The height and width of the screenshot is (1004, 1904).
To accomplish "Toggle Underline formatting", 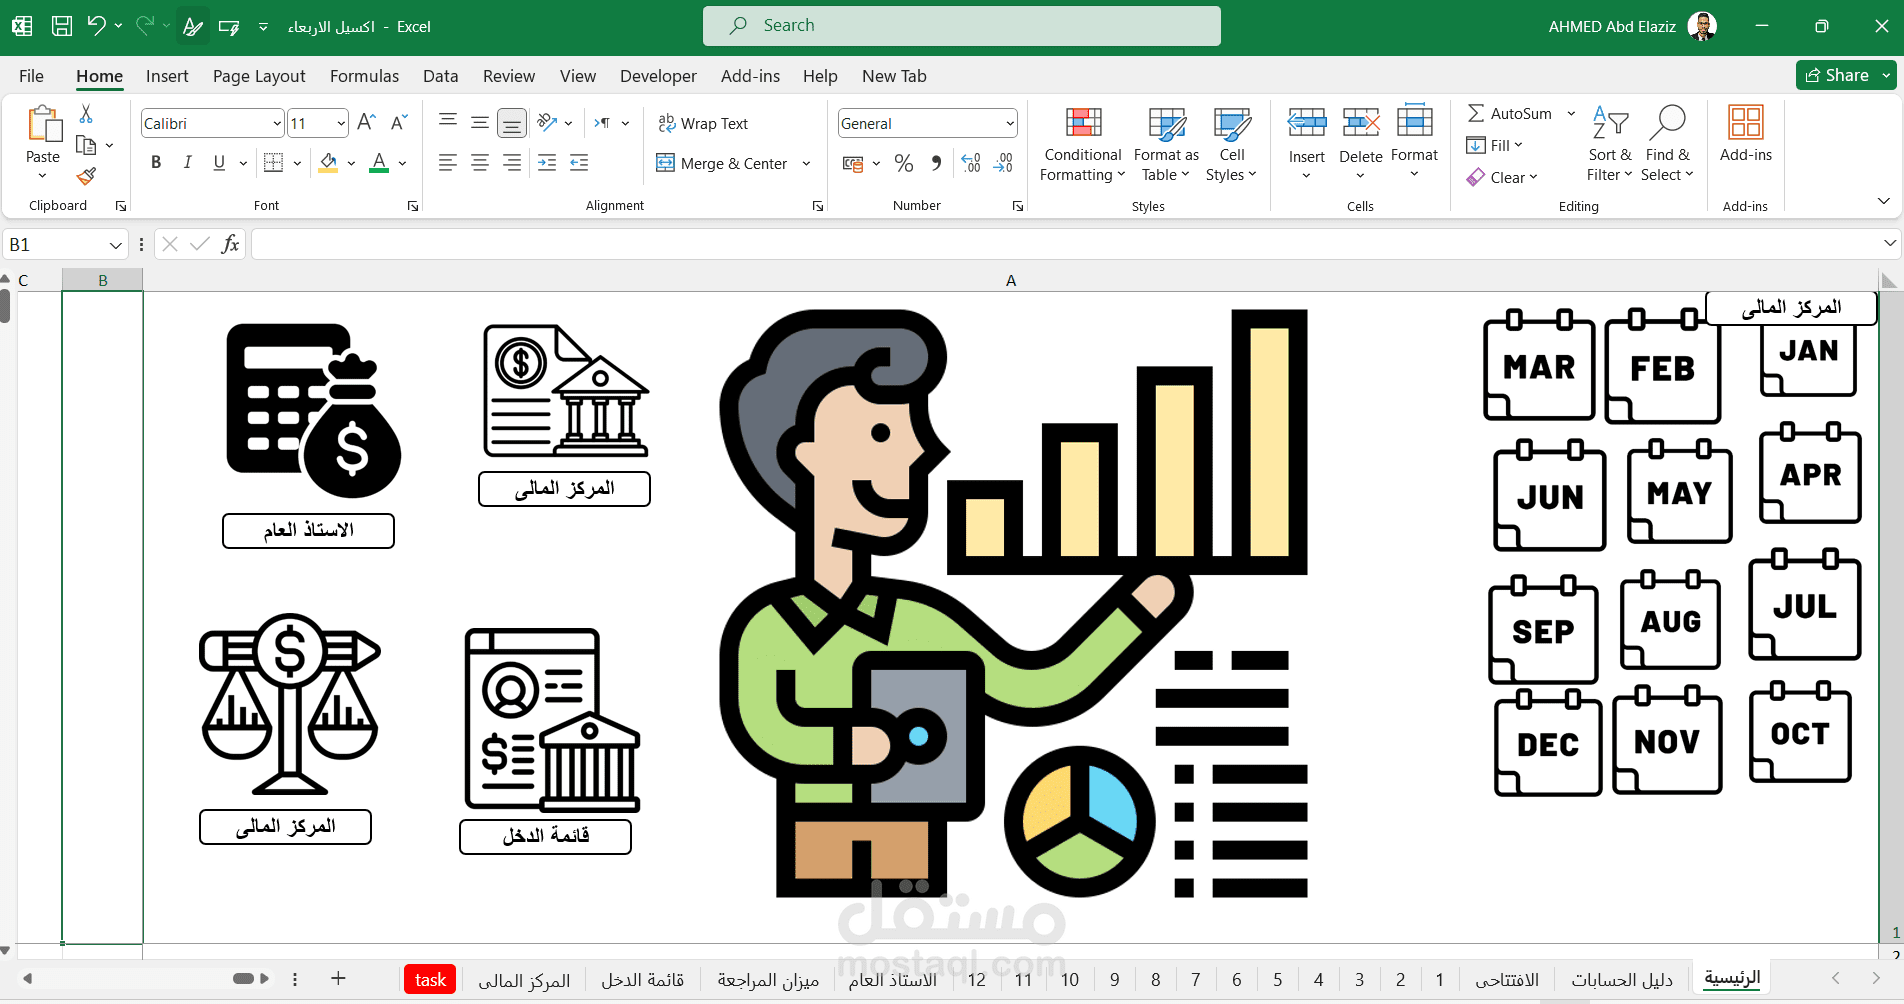I will point(219,163).
